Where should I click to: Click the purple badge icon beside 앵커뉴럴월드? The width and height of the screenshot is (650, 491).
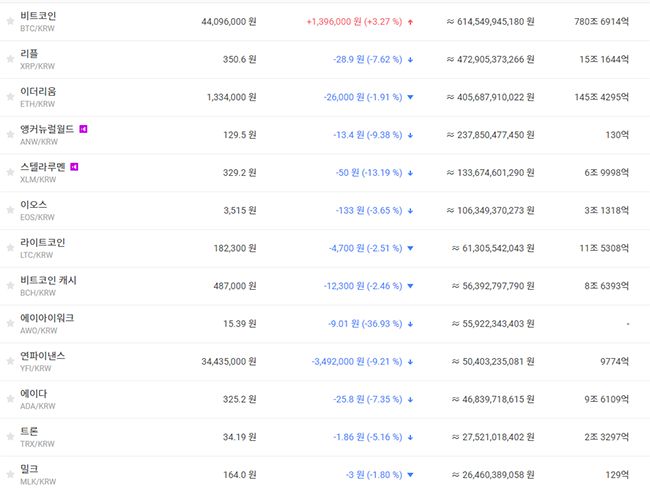tap(84, 129)
